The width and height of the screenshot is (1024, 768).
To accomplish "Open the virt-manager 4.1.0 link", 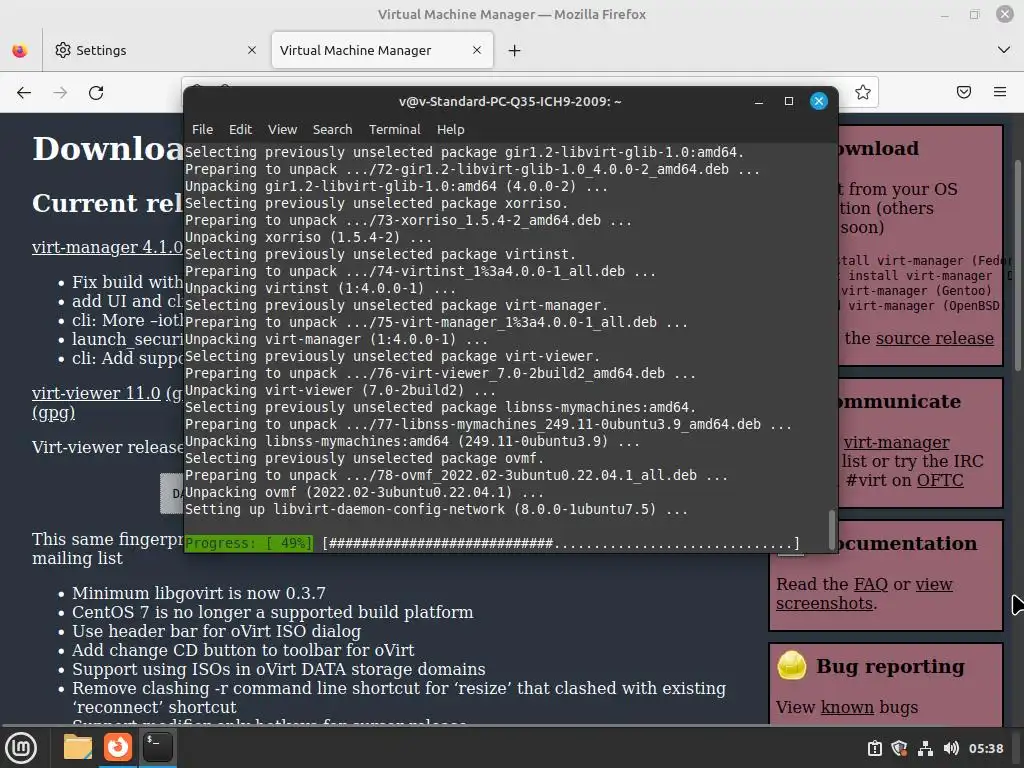I will click(107, 248).
